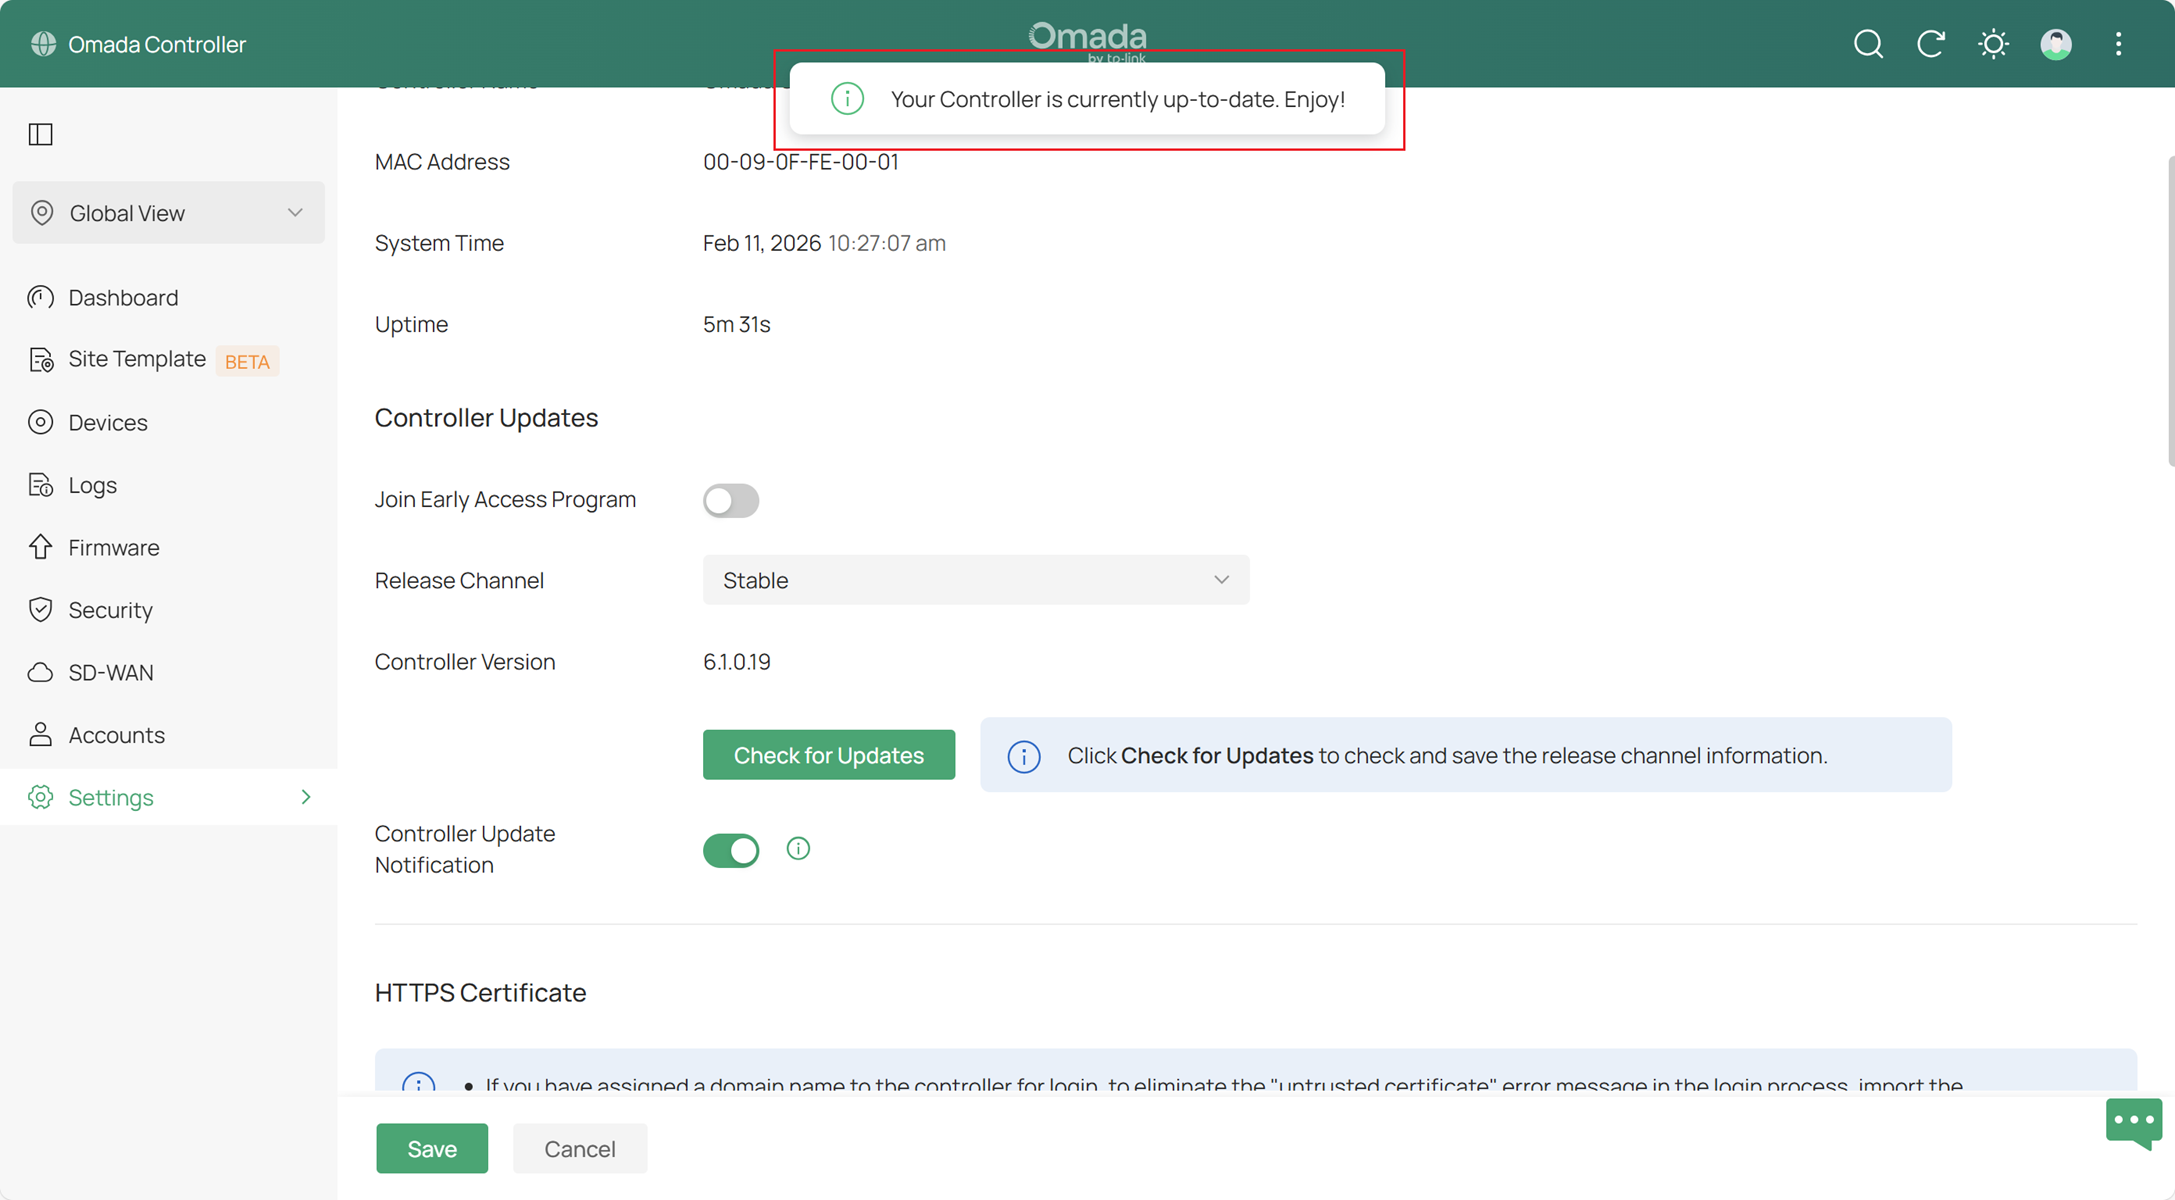Open the info tooltip beside update notification toggle
This screenshot has height=1200, width=2175.
pos(798,848)
